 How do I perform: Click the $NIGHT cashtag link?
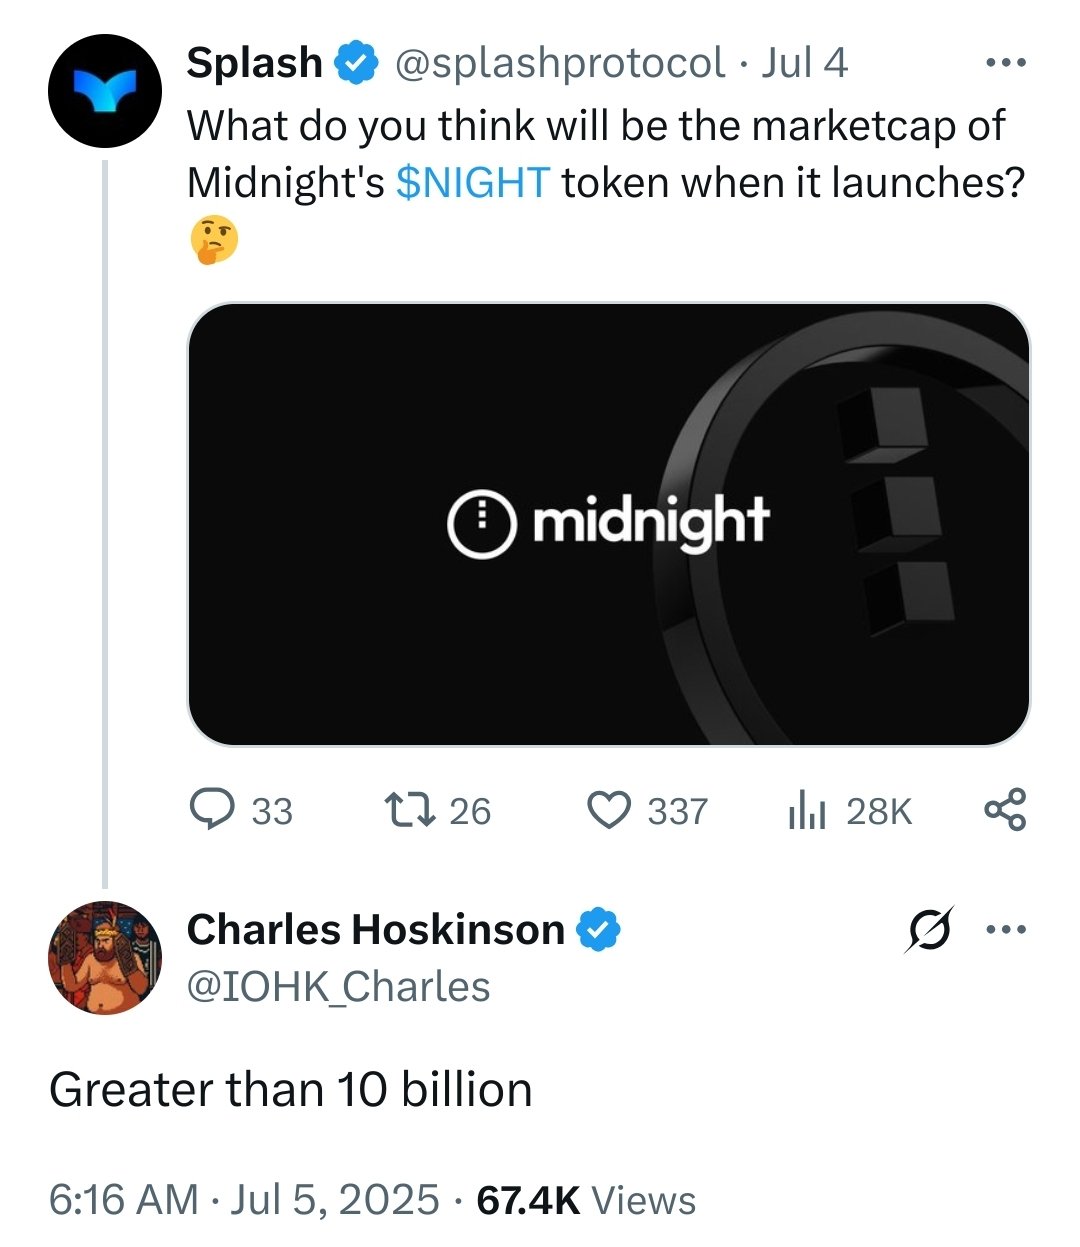tap(473, 182)
